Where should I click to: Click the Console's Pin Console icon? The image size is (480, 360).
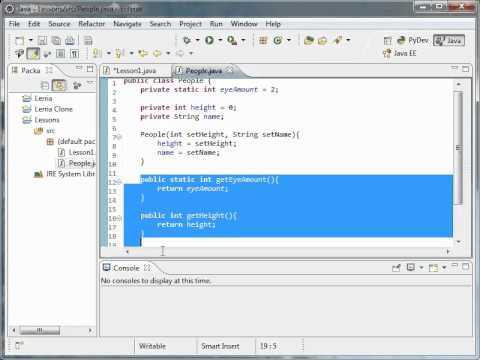(x=396, y=268)
